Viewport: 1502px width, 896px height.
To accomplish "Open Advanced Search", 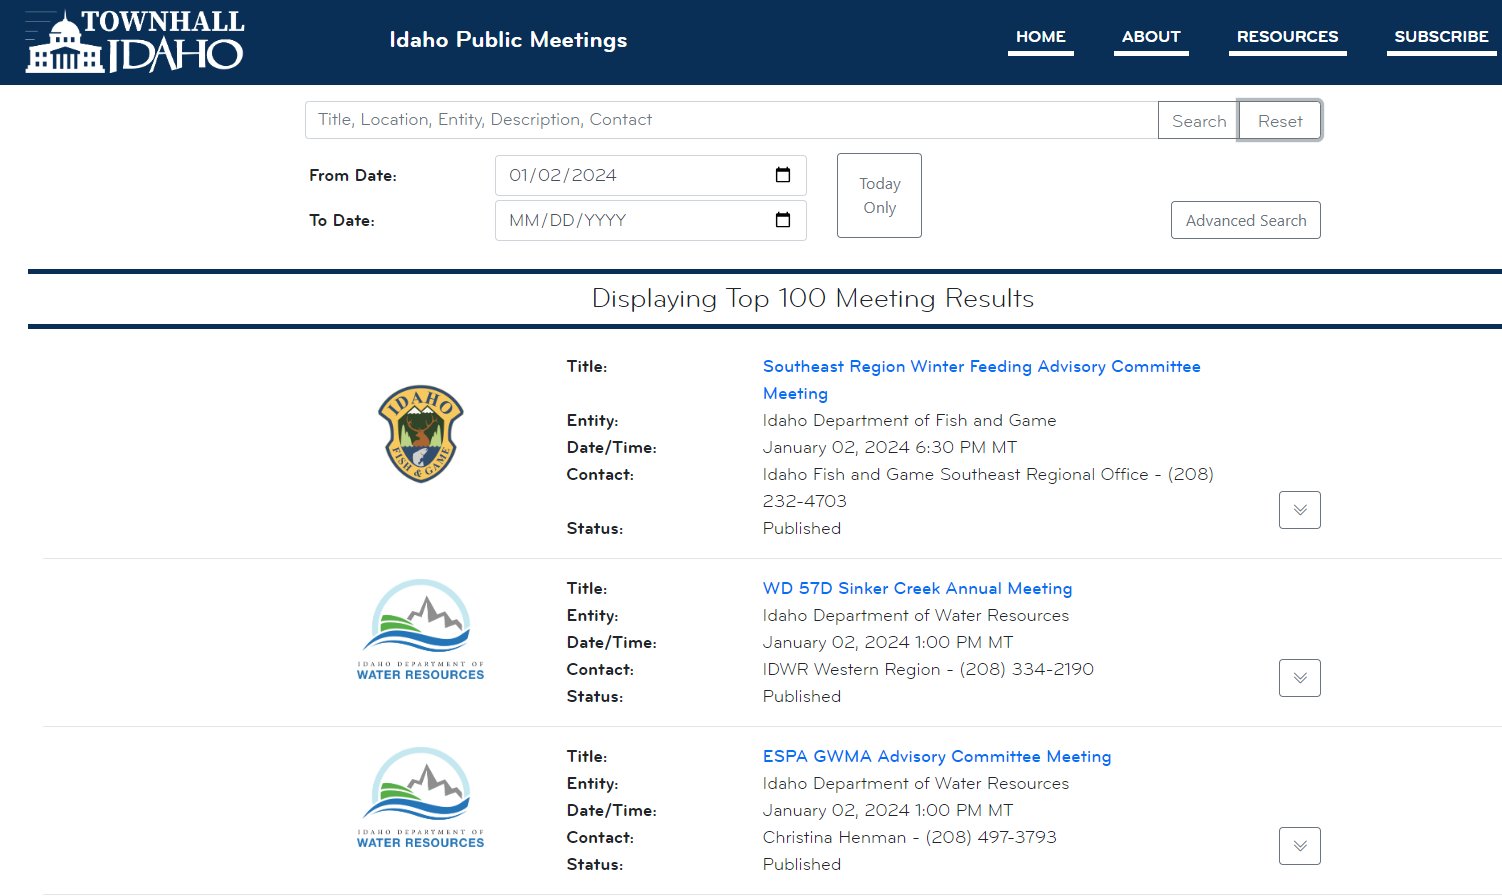I will (1246, 221).
